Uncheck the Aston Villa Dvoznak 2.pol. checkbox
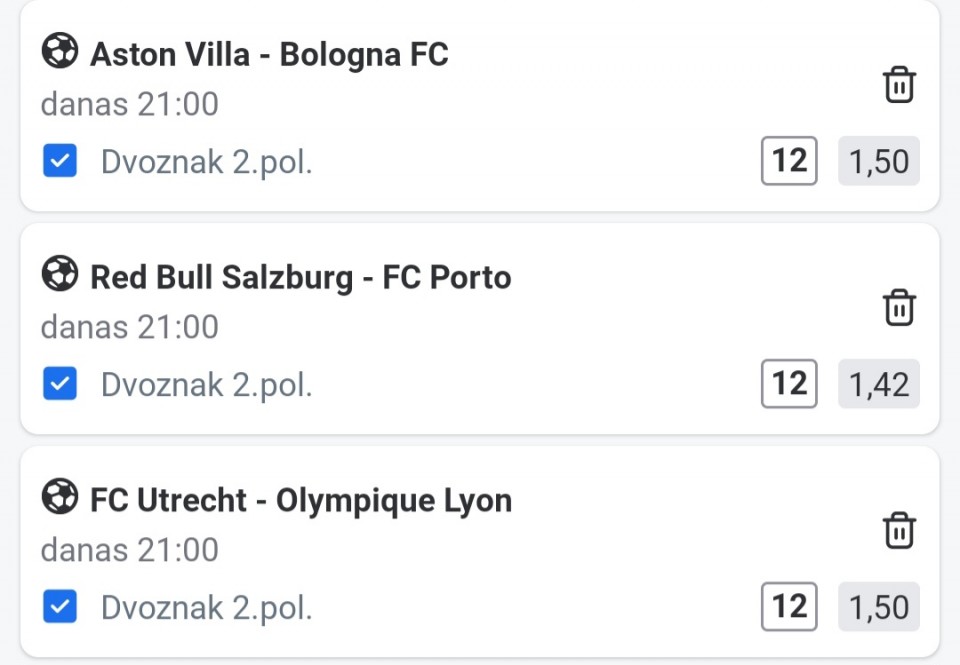 coord(60,162)
